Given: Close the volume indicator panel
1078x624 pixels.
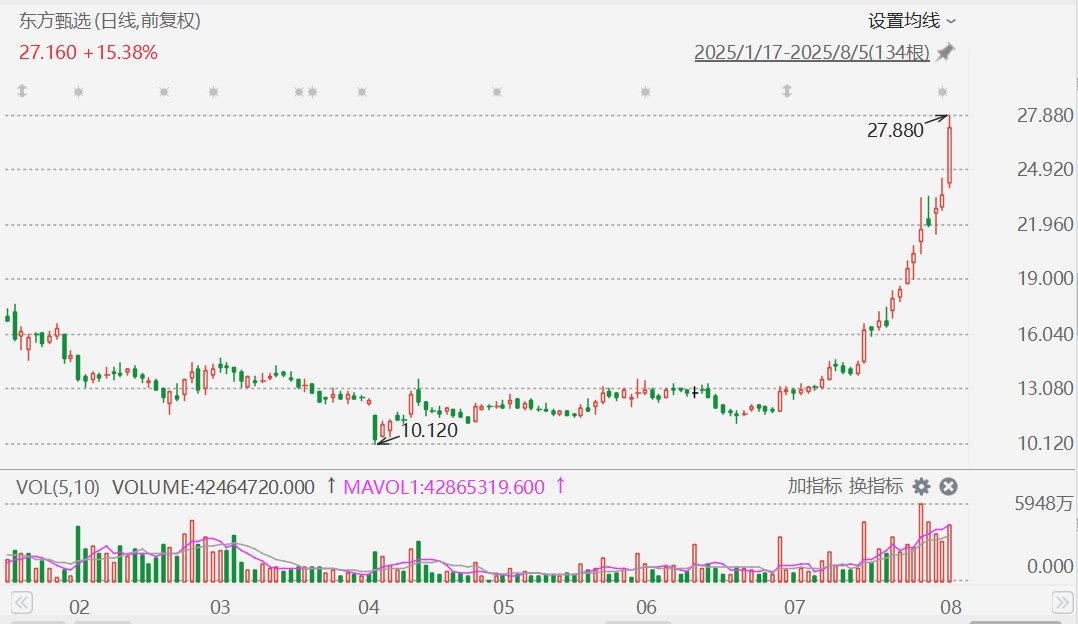Looking at the screenshot, I should [x=949, y=487].
